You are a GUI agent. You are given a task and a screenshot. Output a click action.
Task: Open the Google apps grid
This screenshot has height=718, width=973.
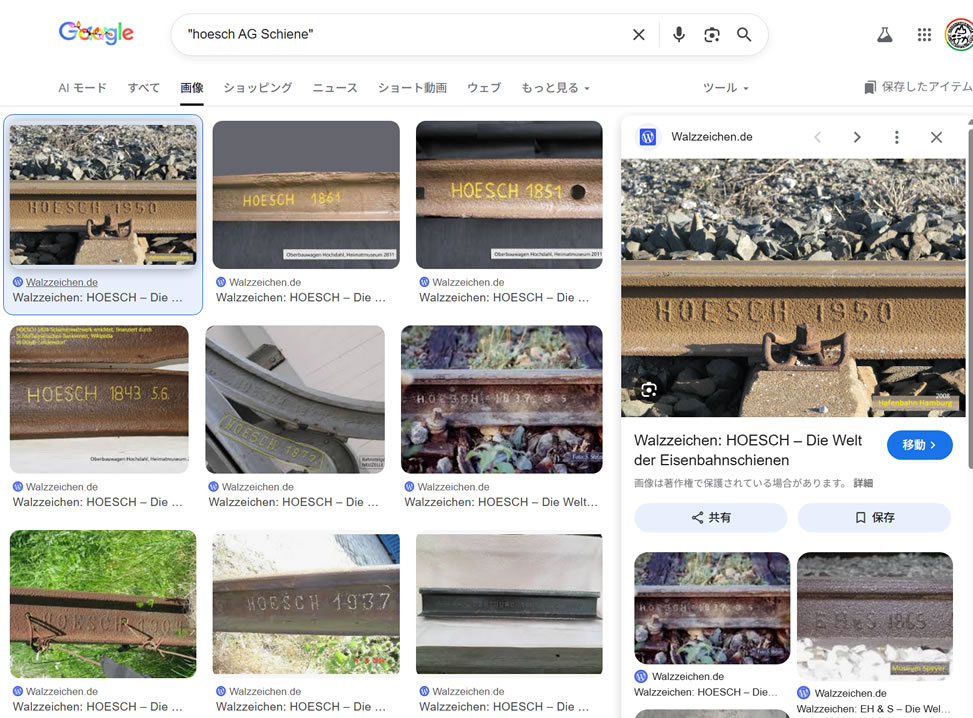click(924, 35)
